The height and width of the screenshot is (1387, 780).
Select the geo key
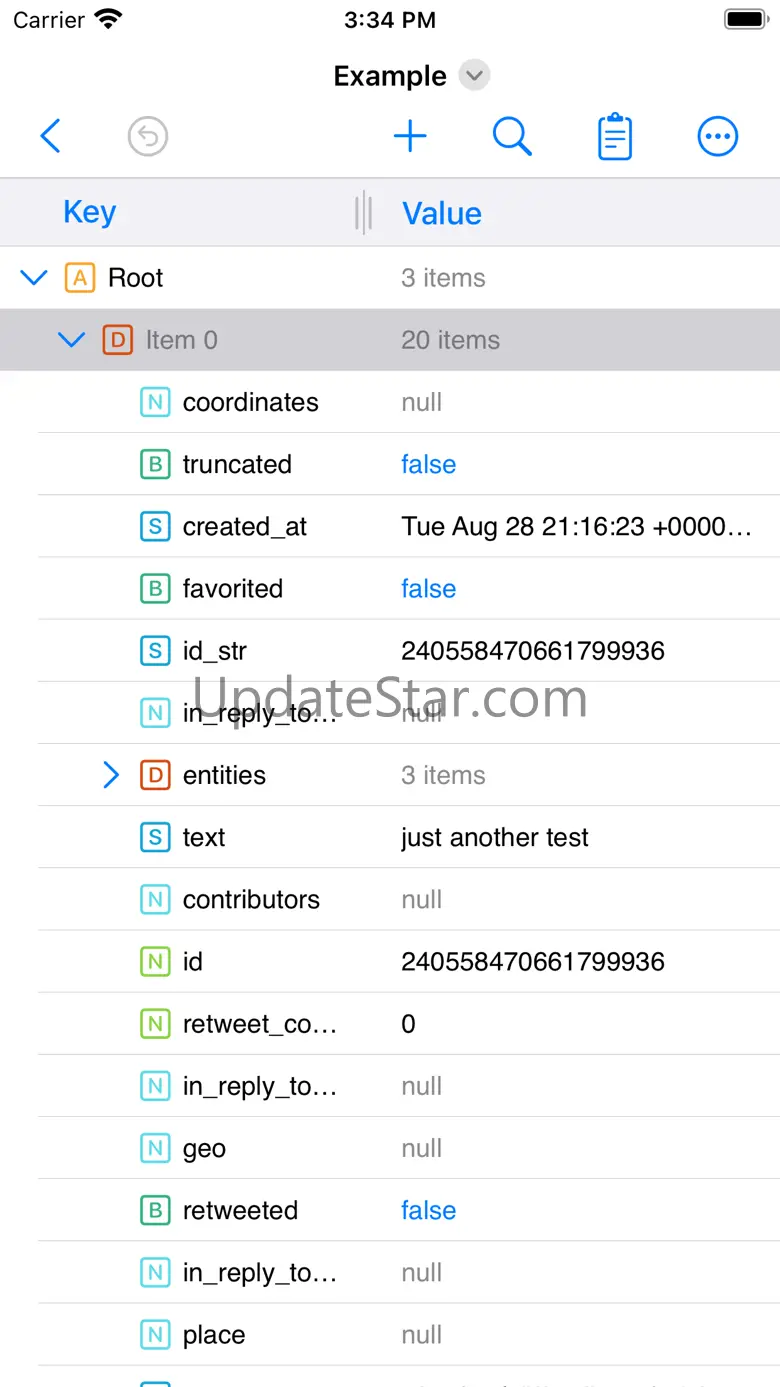pyautogui.click(x=204, y=1149)
